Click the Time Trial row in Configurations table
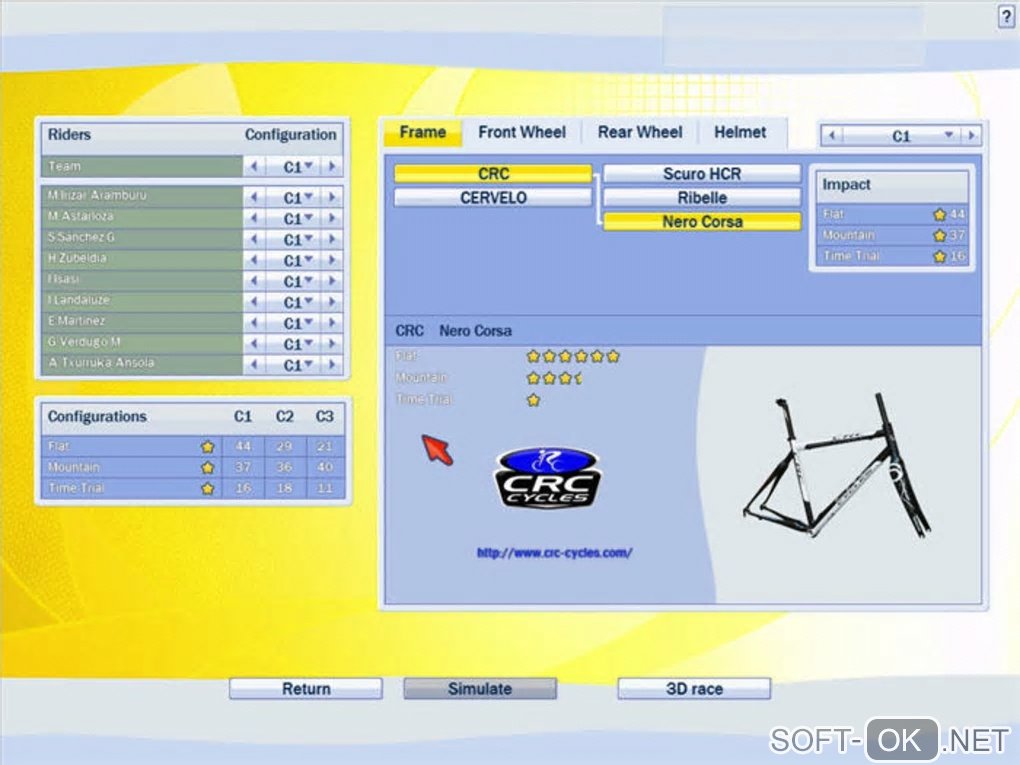The height and width of the screenshot is (765, 1020). 193,488
